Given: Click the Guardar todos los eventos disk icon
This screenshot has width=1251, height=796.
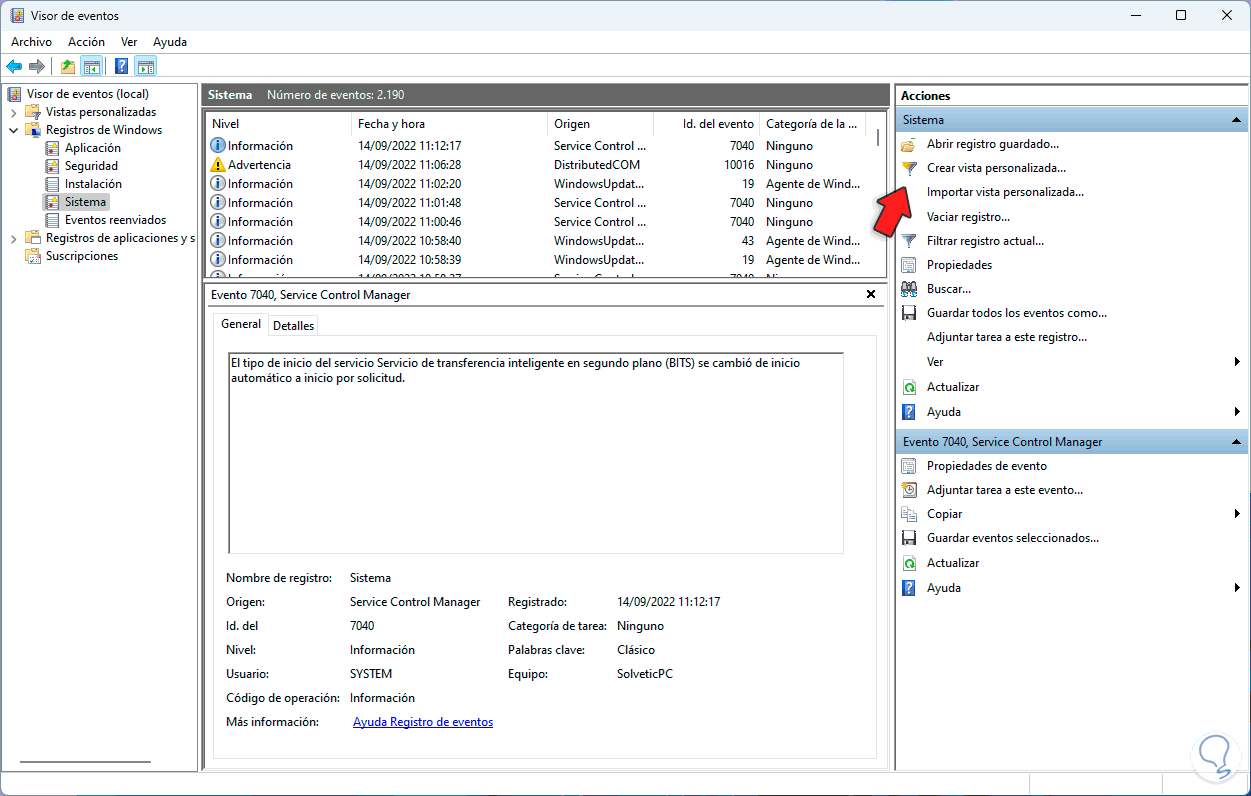Looking at the screenshot, I should click(x=909, y=313).
